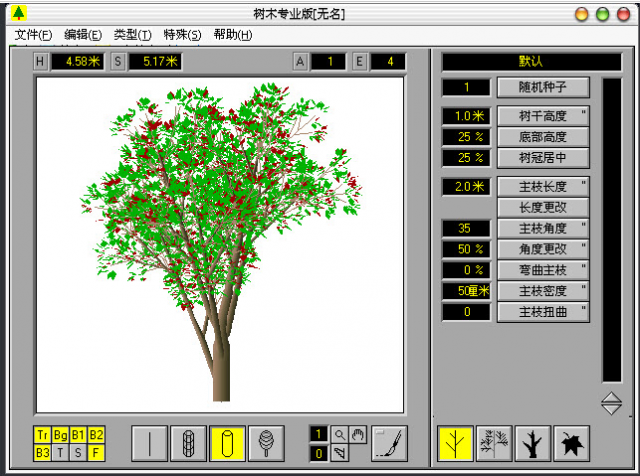The height and width of the screenshot is (476, 640).
Task: Click the 随机种子 button
Action: [x=543, y=88]
